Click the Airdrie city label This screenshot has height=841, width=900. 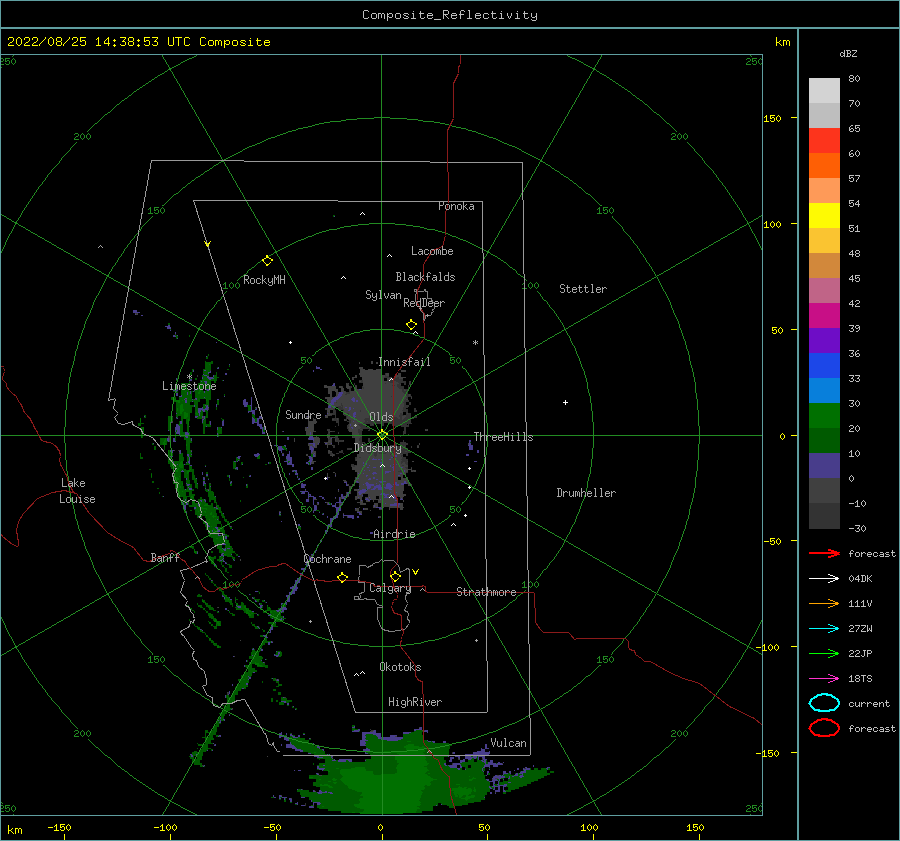(394, 534)
